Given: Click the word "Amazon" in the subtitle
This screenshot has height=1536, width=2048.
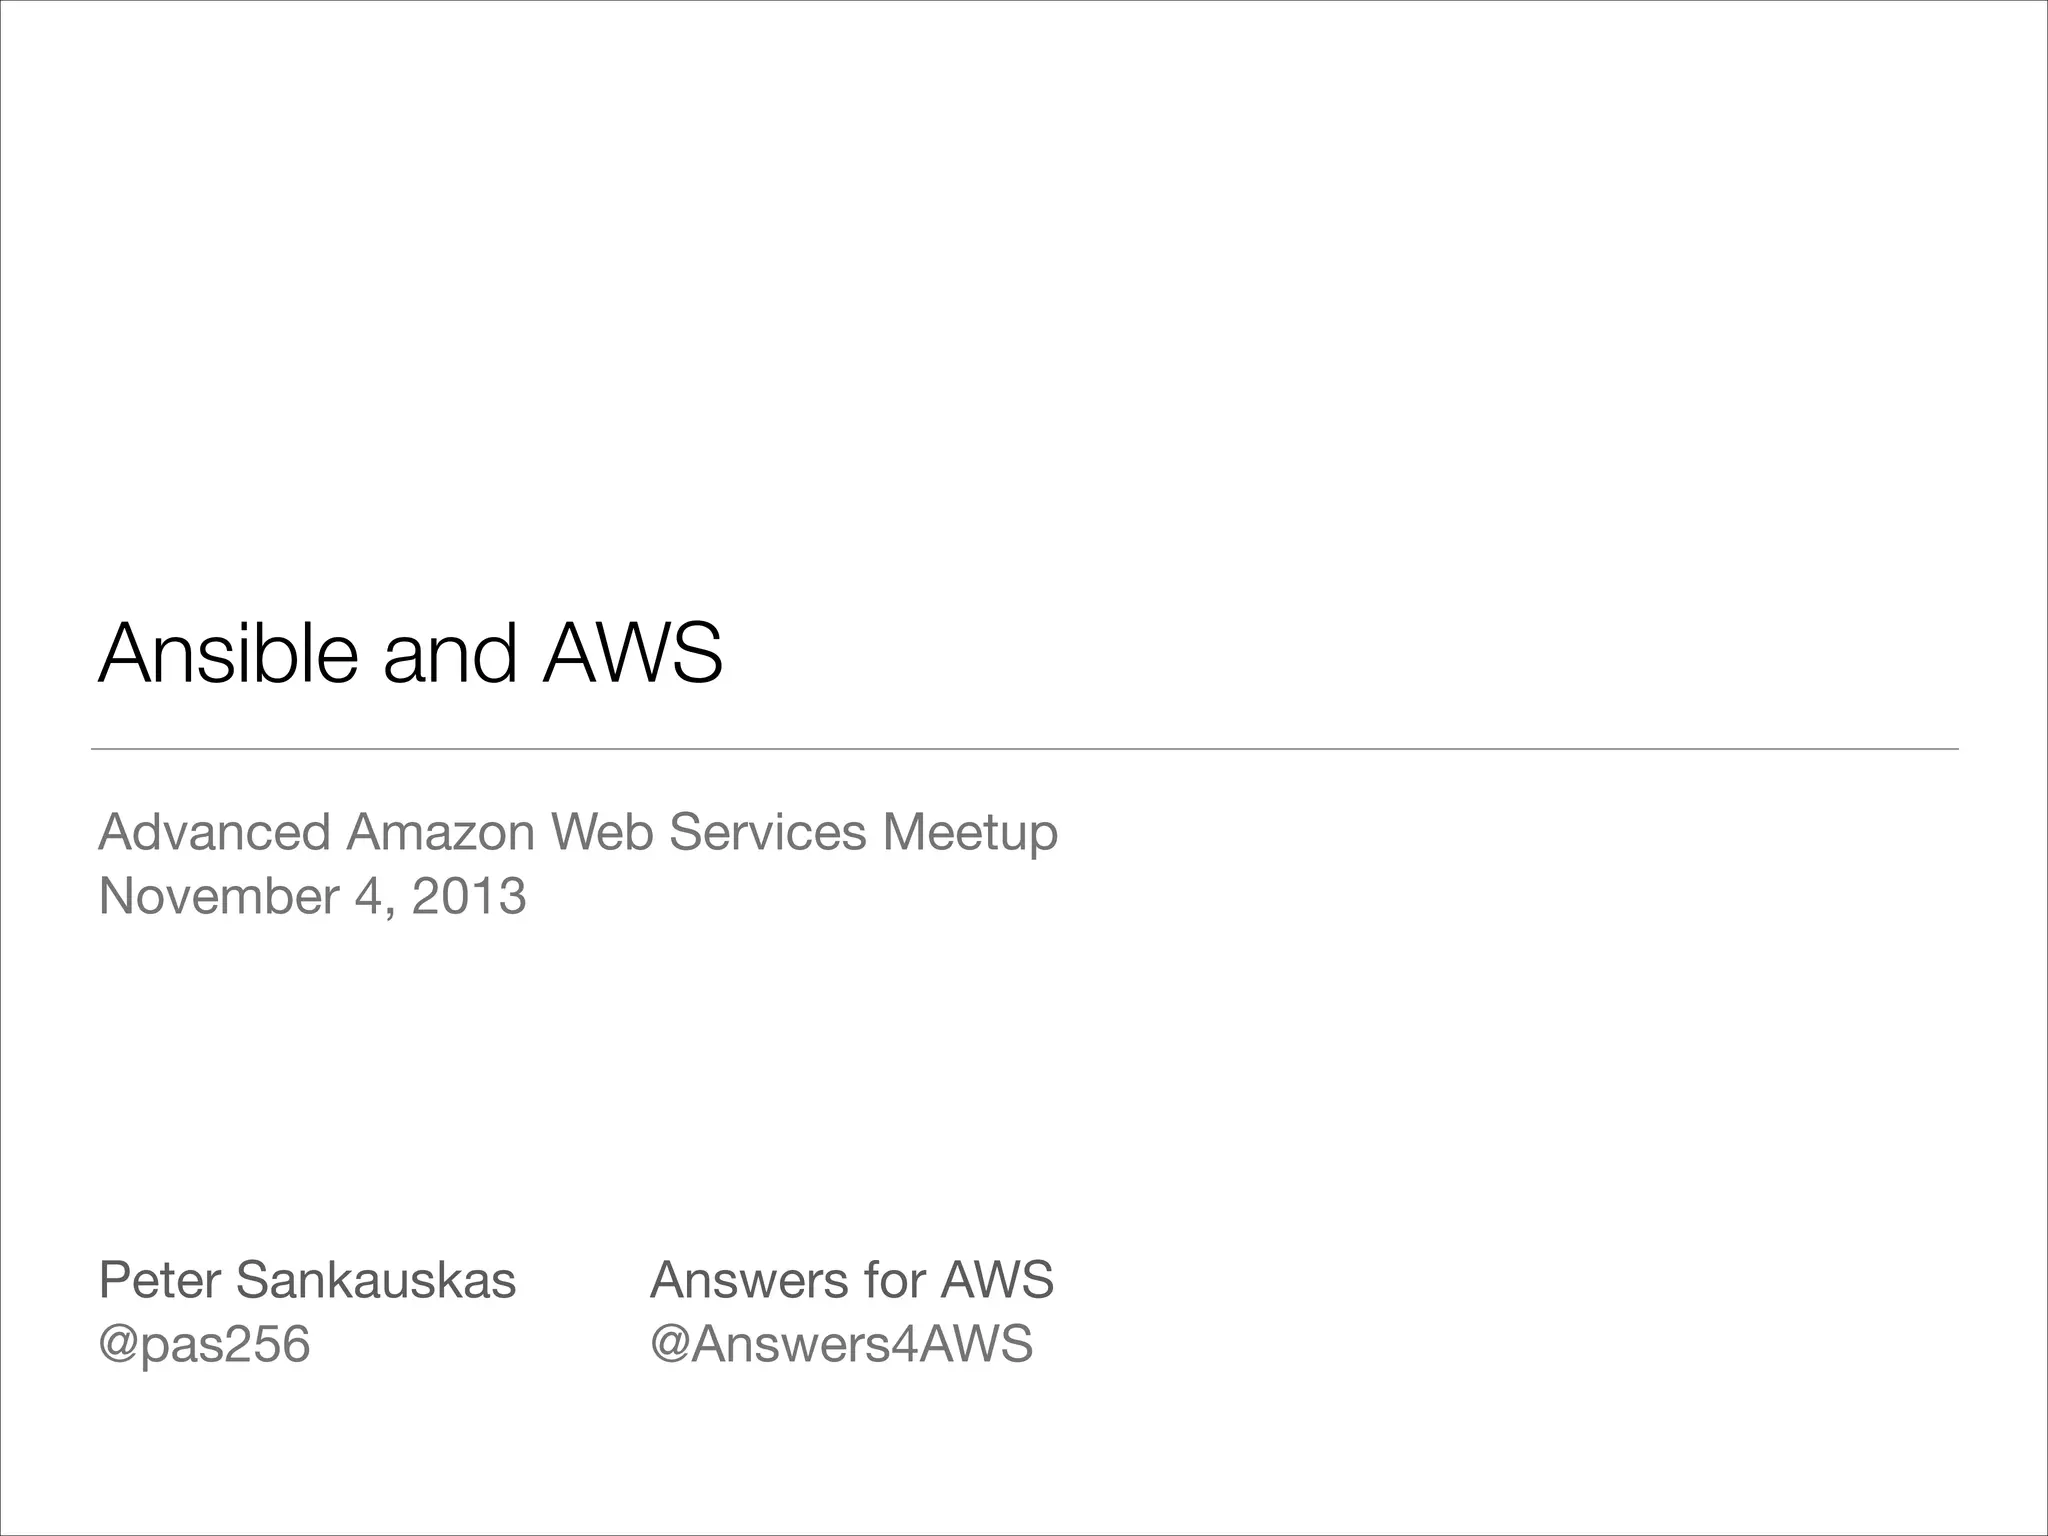Looking at the screenshot, I should click(441, 832).
